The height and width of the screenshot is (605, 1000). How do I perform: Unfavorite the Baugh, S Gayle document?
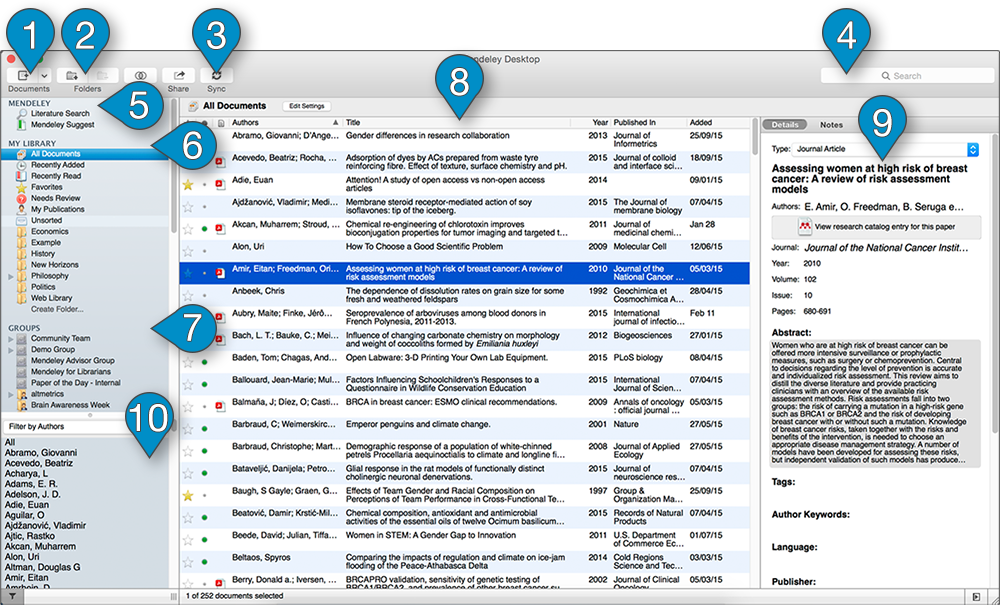click(x=188, y=495)
